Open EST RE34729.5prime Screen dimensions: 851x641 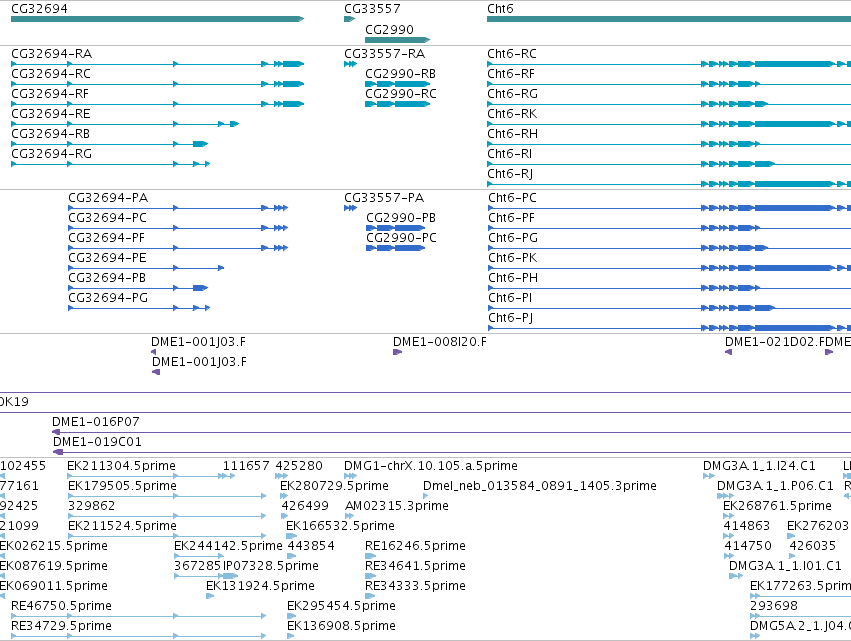point(138,636)
